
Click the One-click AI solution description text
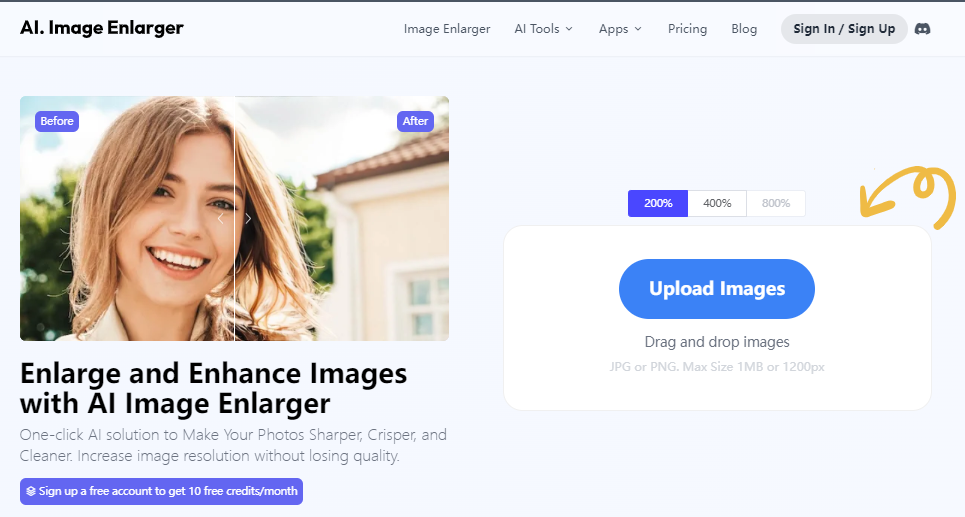click(233, 445)
